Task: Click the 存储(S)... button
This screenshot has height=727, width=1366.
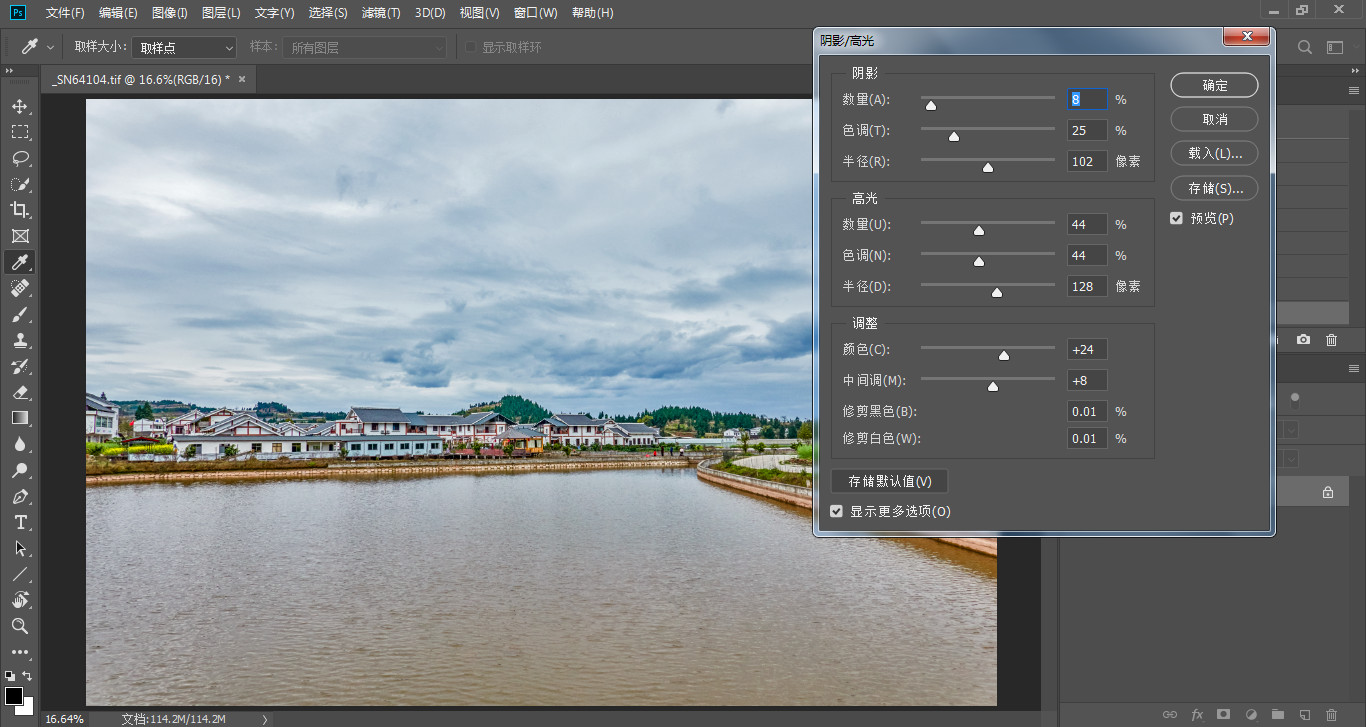Action: 1214,187
